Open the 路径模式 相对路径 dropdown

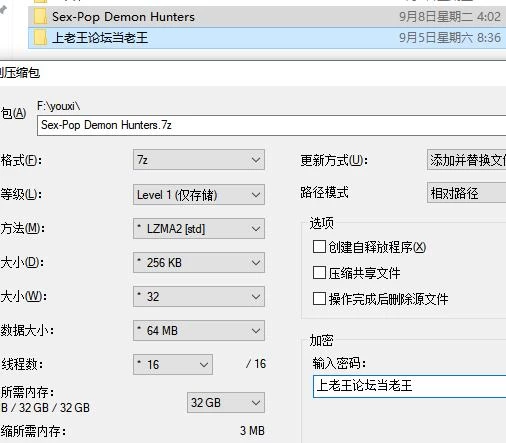[466, 193]
